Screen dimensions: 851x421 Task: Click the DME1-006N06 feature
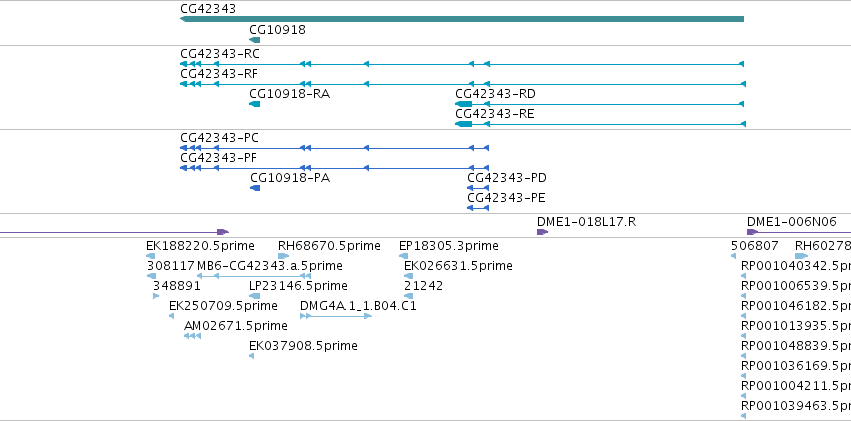(x=799, y=232)
